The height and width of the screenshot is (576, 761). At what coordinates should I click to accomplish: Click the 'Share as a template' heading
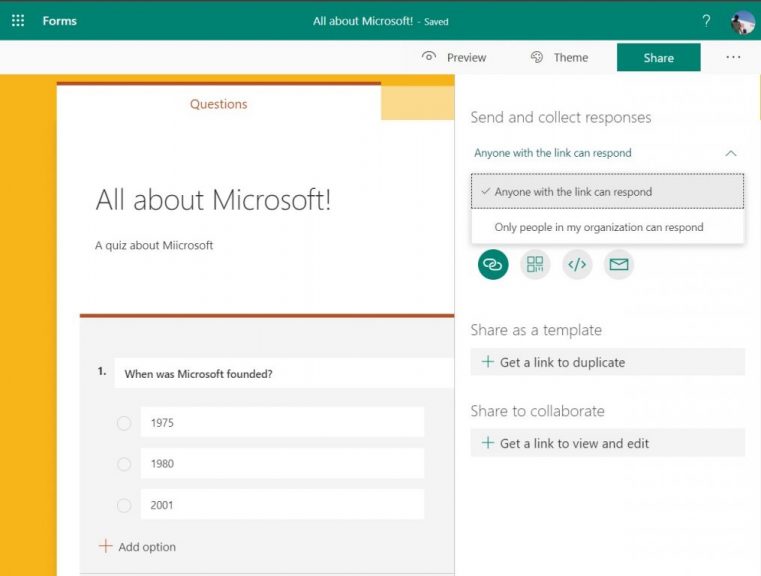coord(536,330)
